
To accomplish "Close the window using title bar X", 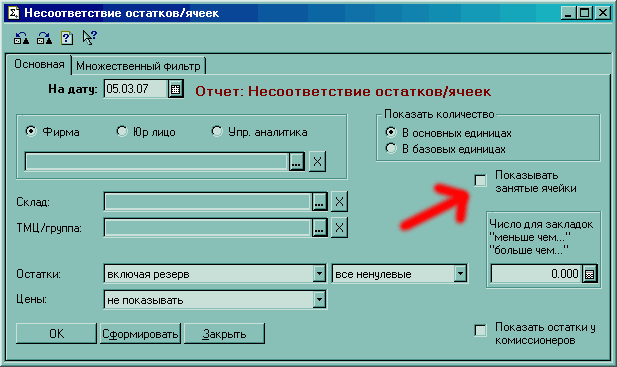I will pos(602,13).
